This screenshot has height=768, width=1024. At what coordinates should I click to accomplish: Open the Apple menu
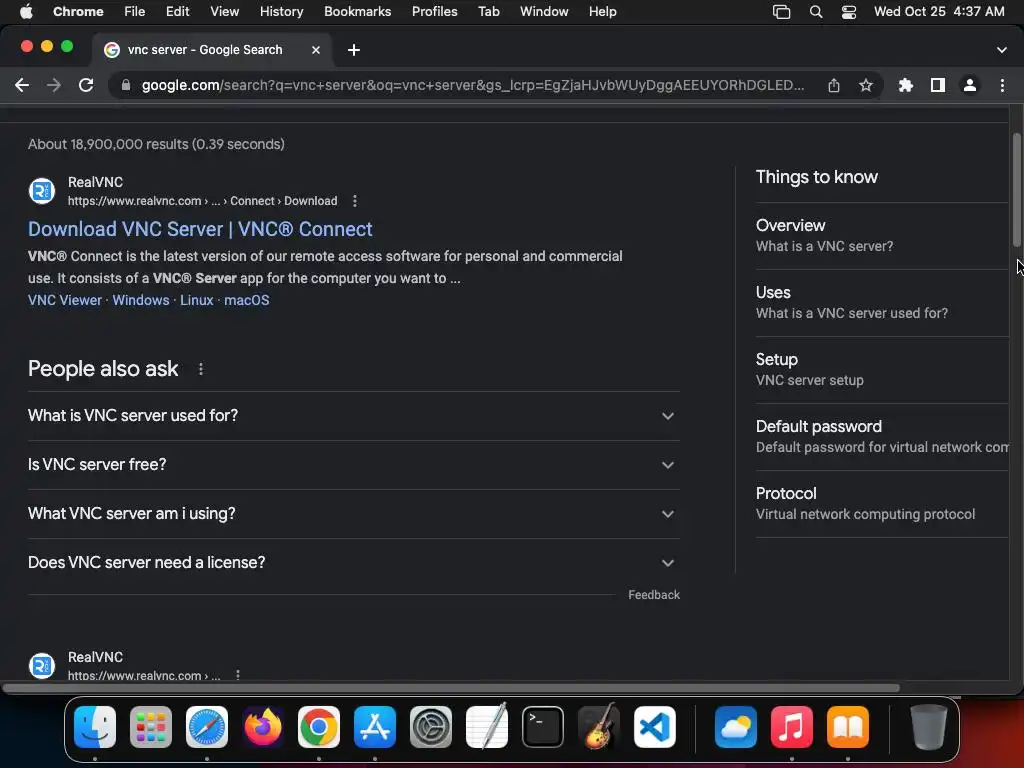(26, 12)
